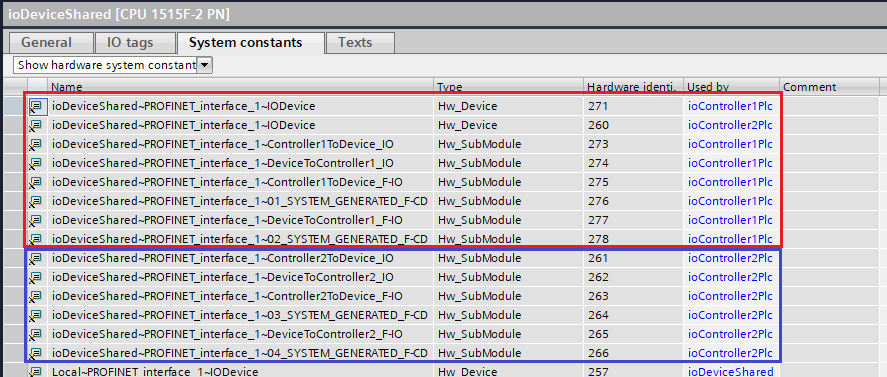Open the ioDeviceShared link in row 257
Image resolution: width=887 pixels, height=377 pixels.
pos(730,372)
